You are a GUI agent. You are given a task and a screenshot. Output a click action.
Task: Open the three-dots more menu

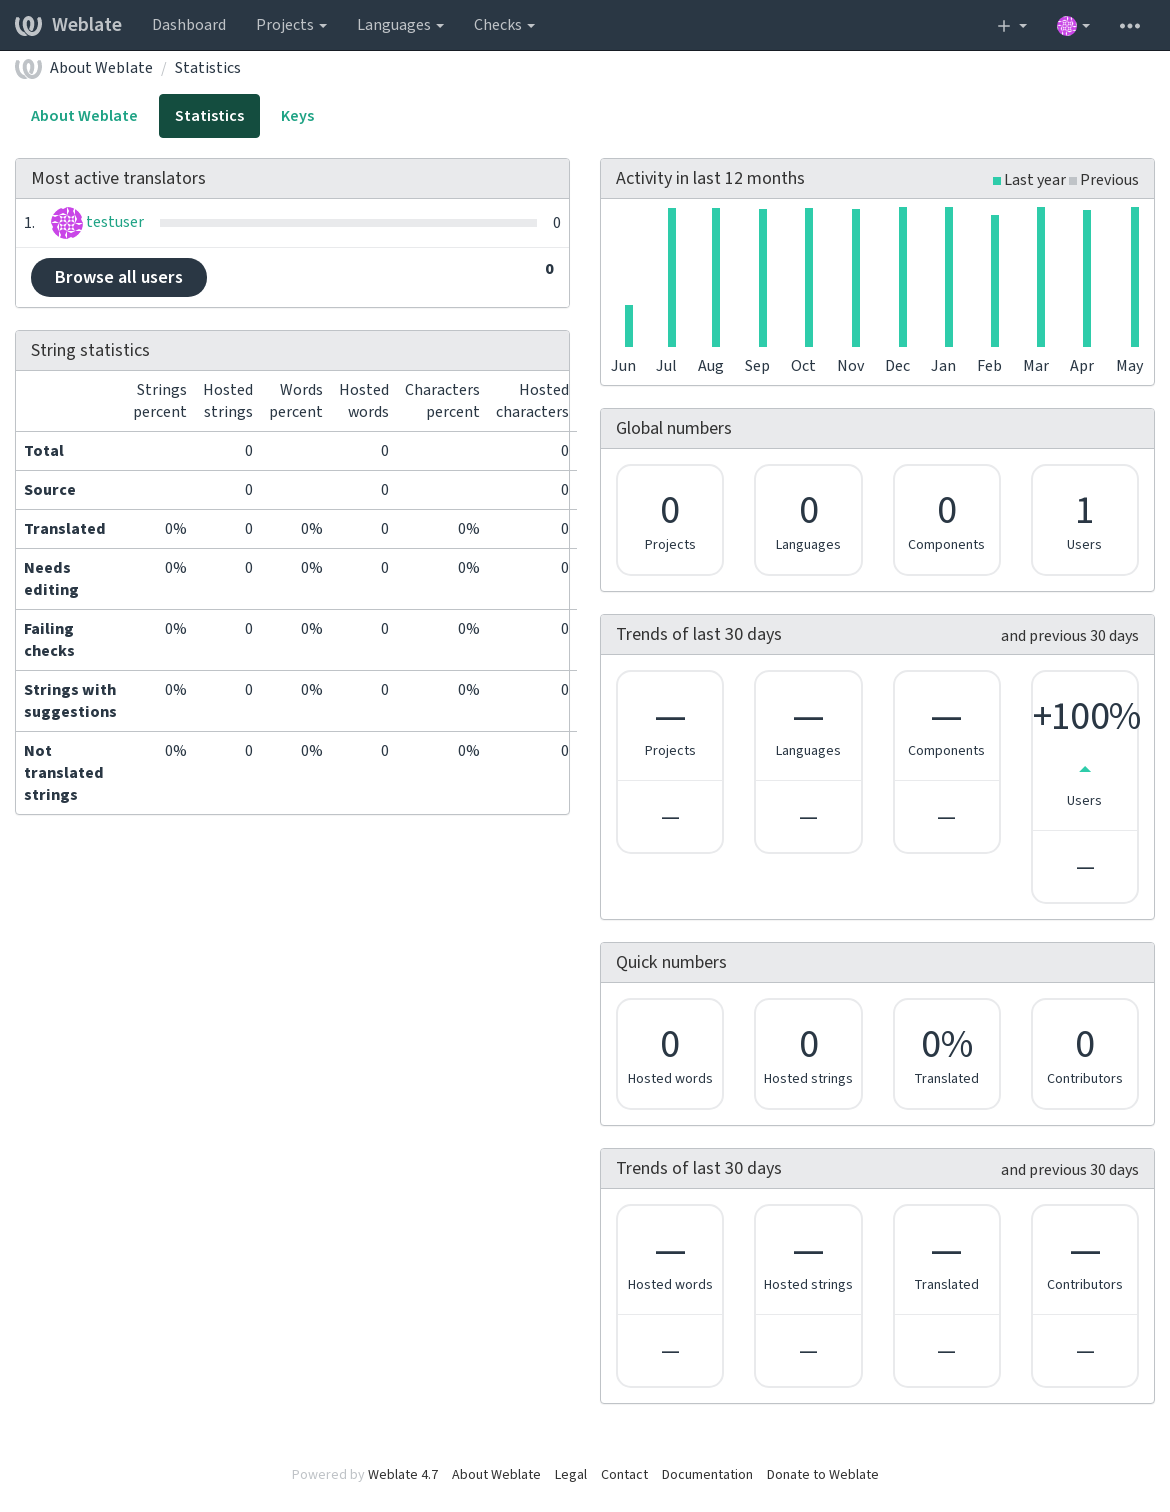[1130, 25]
